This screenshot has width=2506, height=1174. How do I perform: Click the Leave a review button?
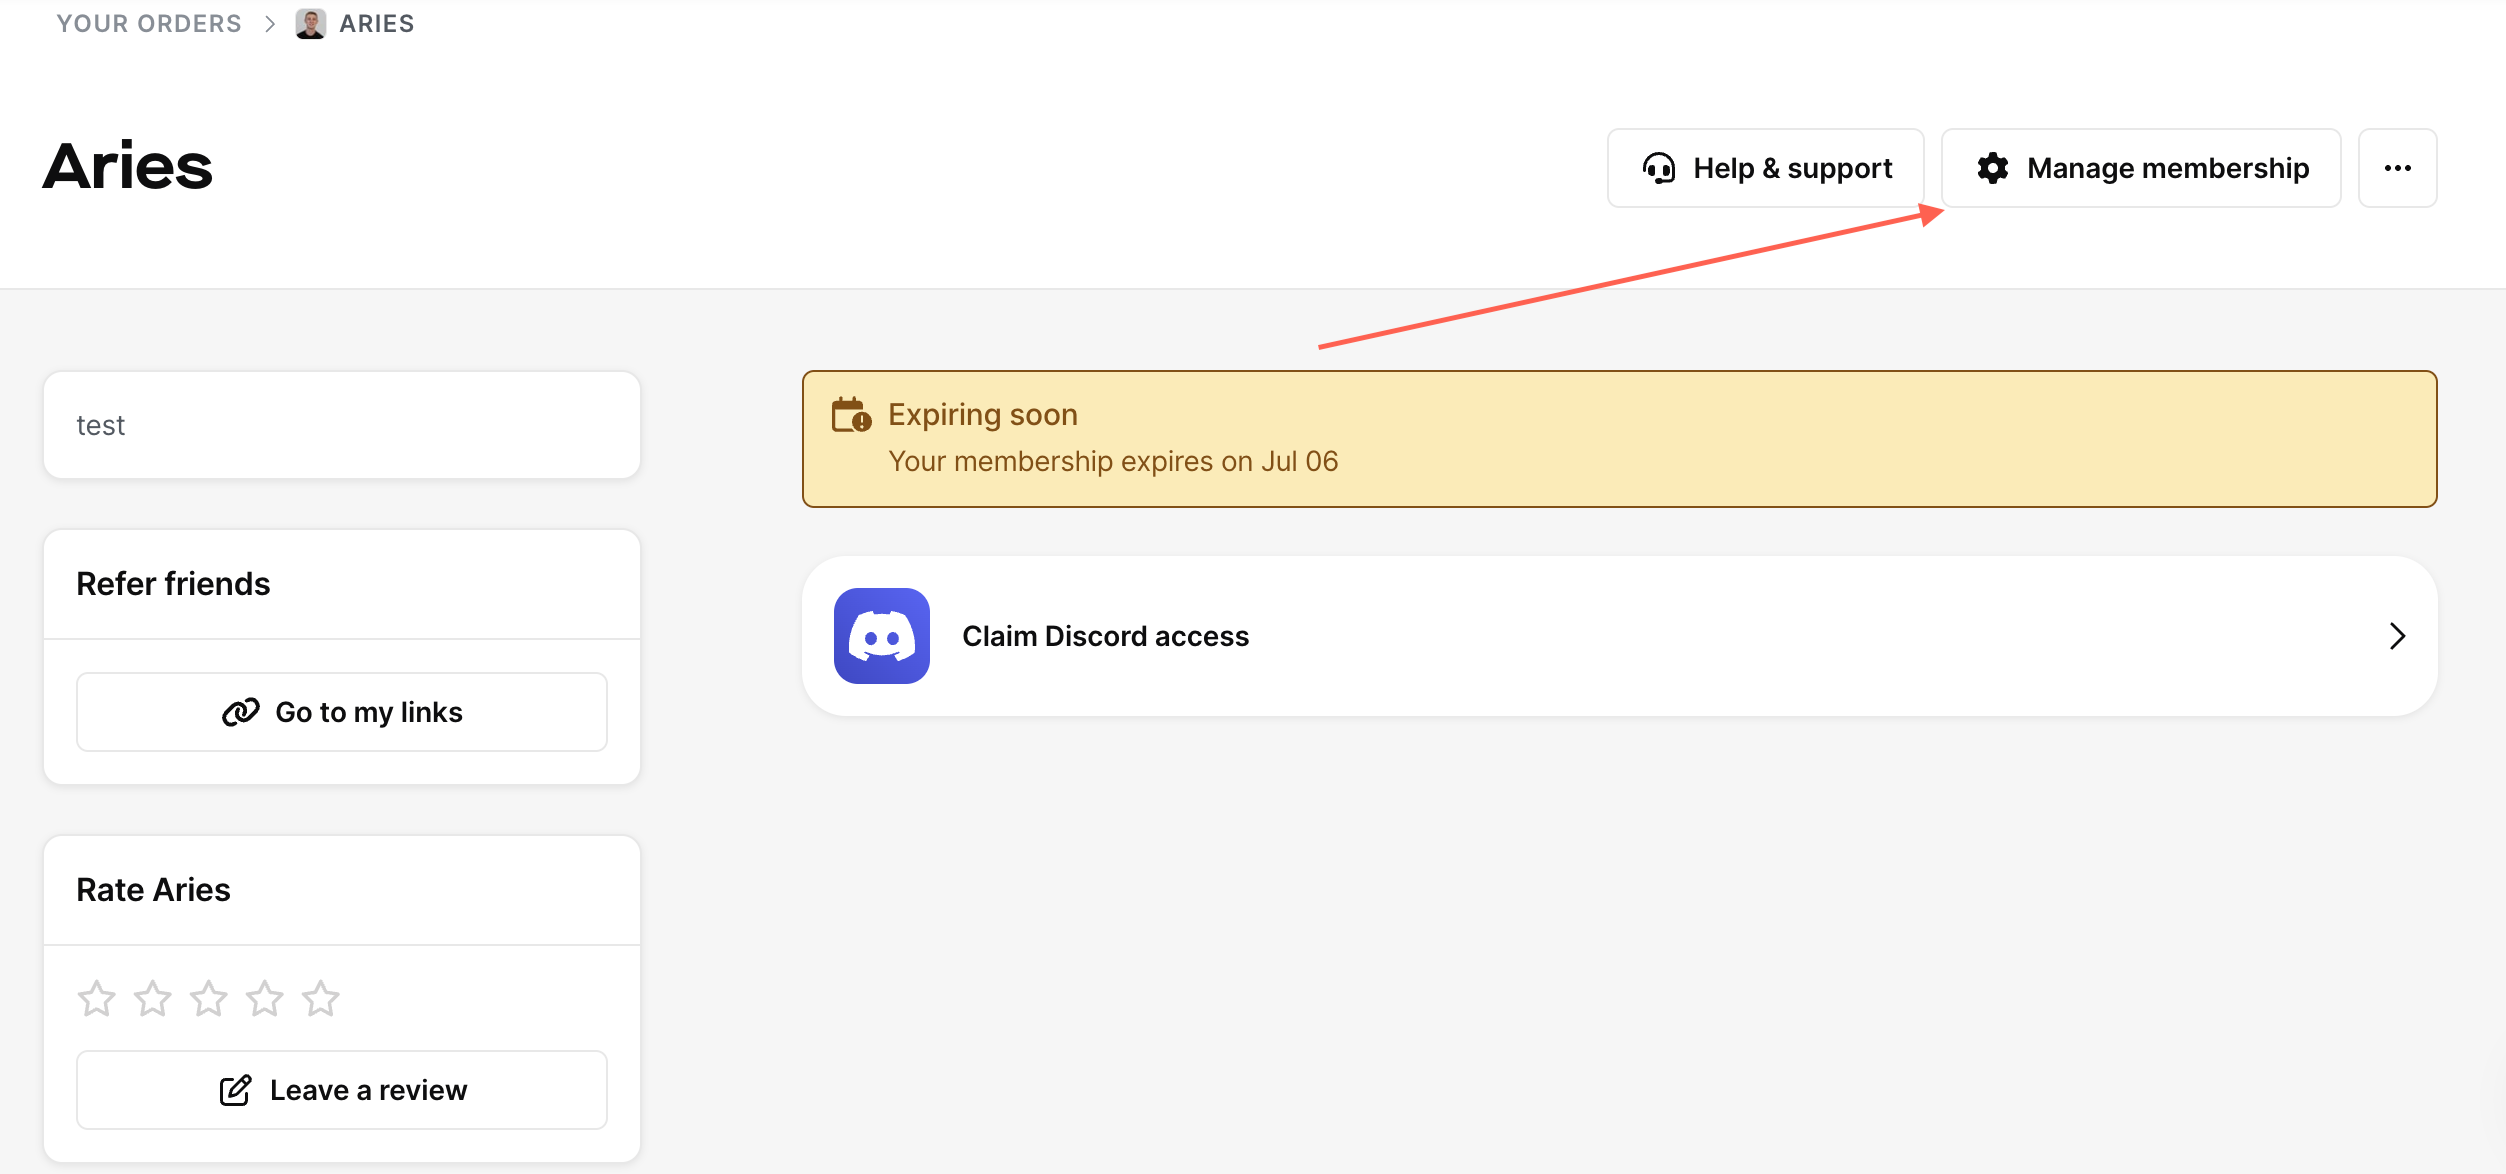point(342,1090)
